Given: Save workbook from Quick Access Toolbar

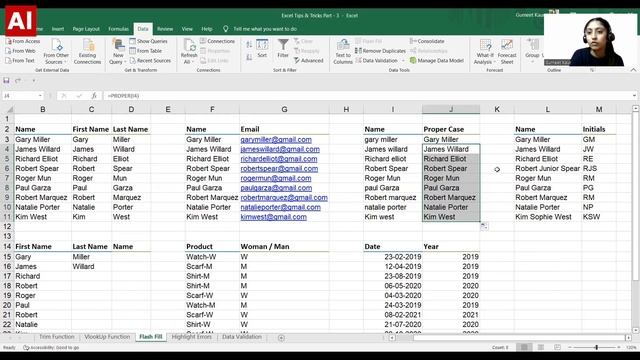Looking at the screenshot, I should 6,80.
